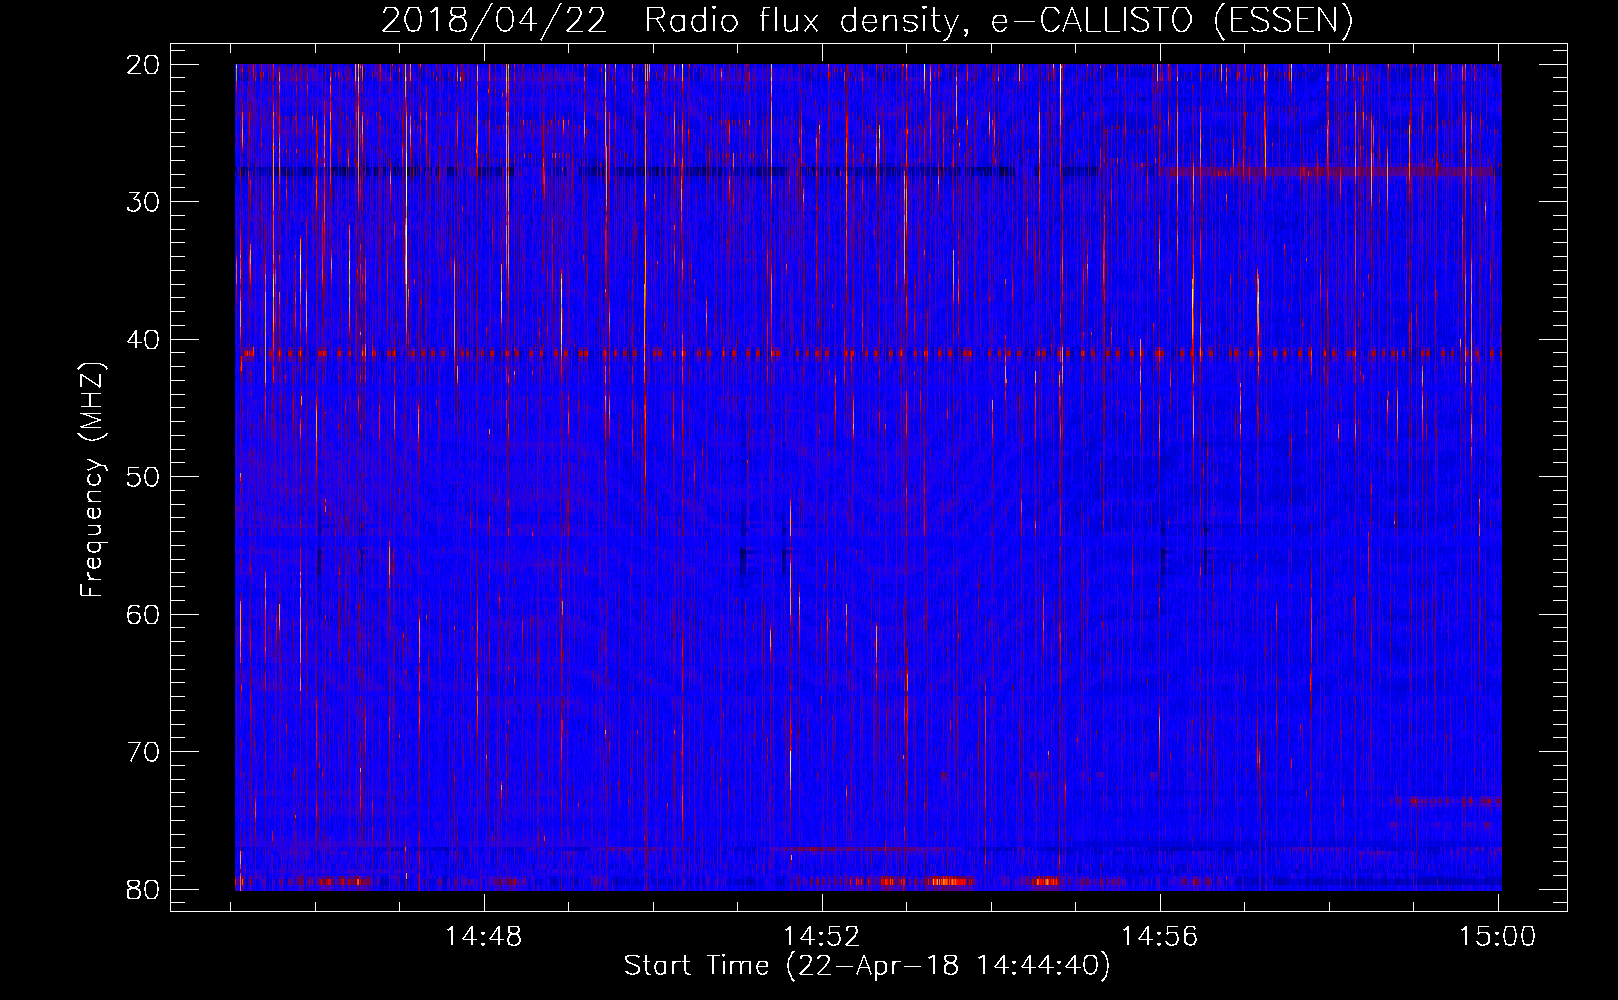
Task: Click the 14:56 time tick label
Action: pyautogui.click(x=1160, y=937)
